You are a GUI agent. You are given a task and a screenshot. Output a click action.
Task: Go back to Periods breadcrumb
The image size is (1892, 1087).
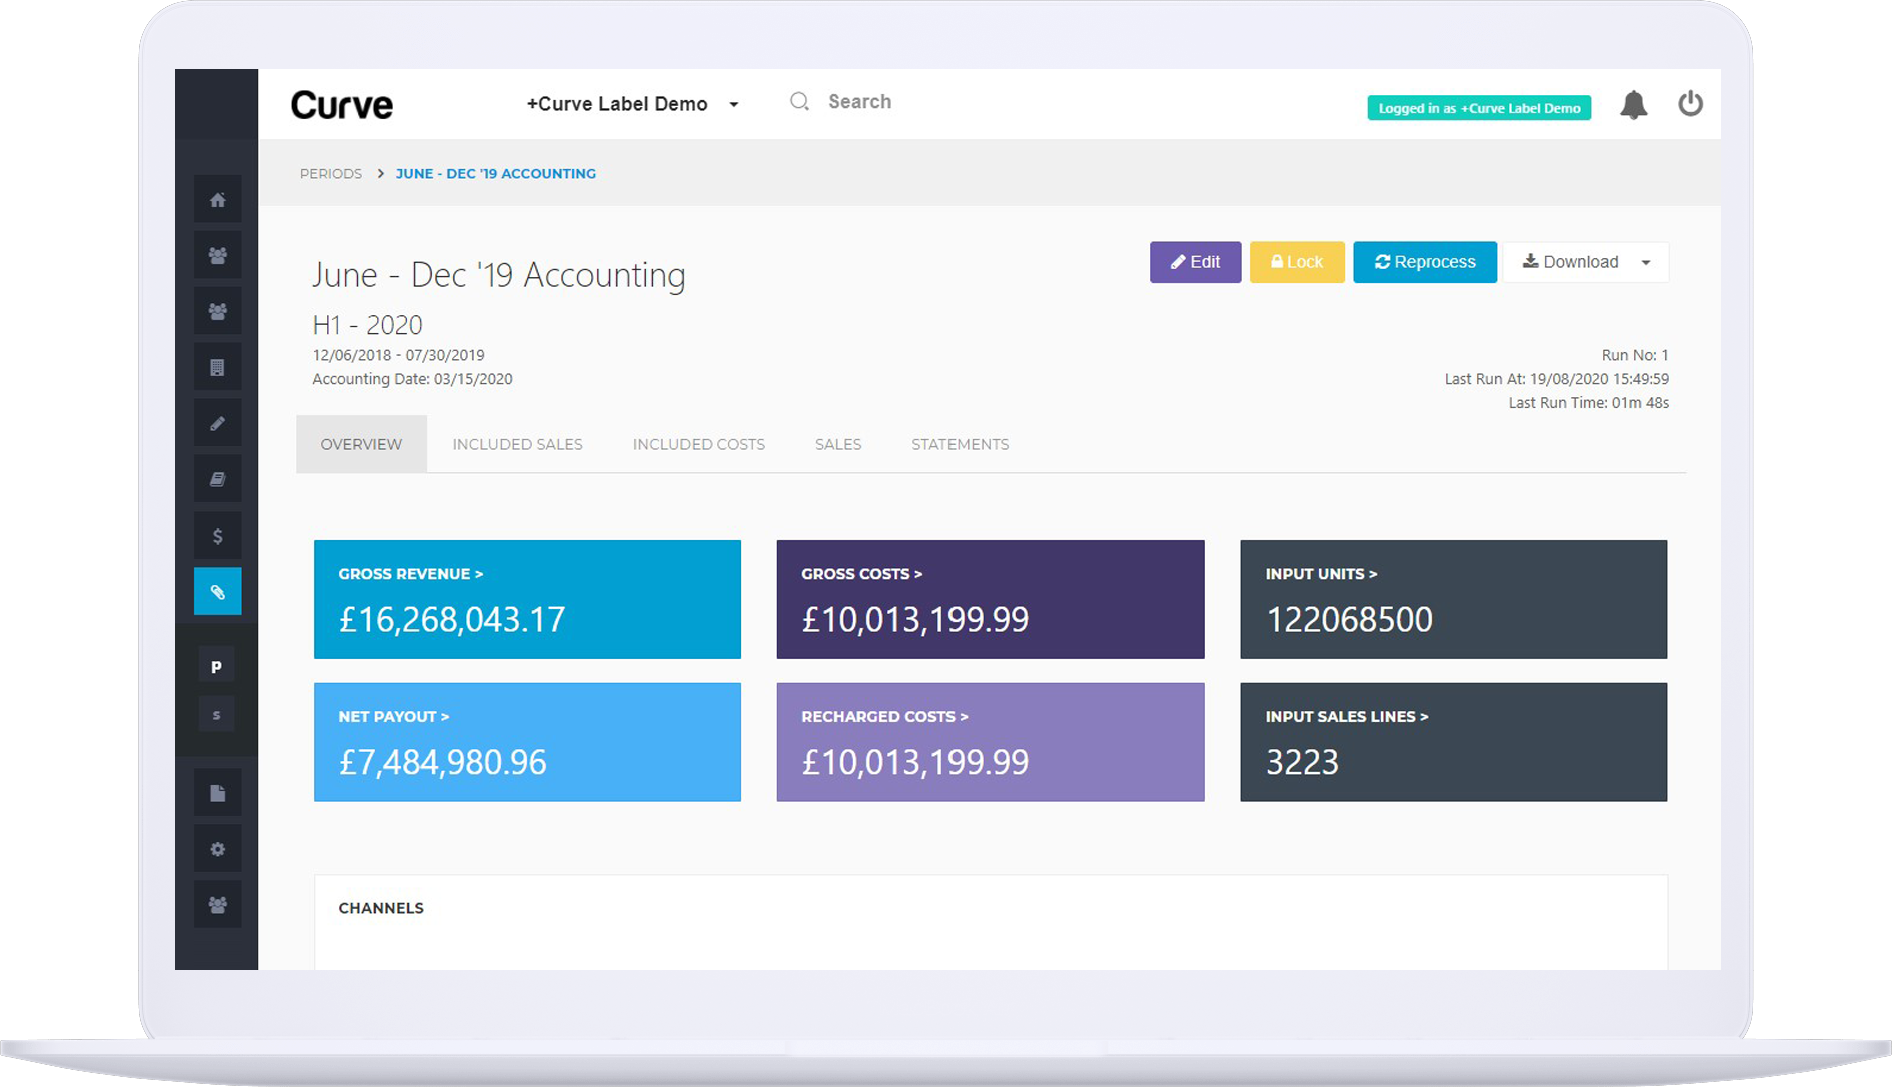(331, 174)
